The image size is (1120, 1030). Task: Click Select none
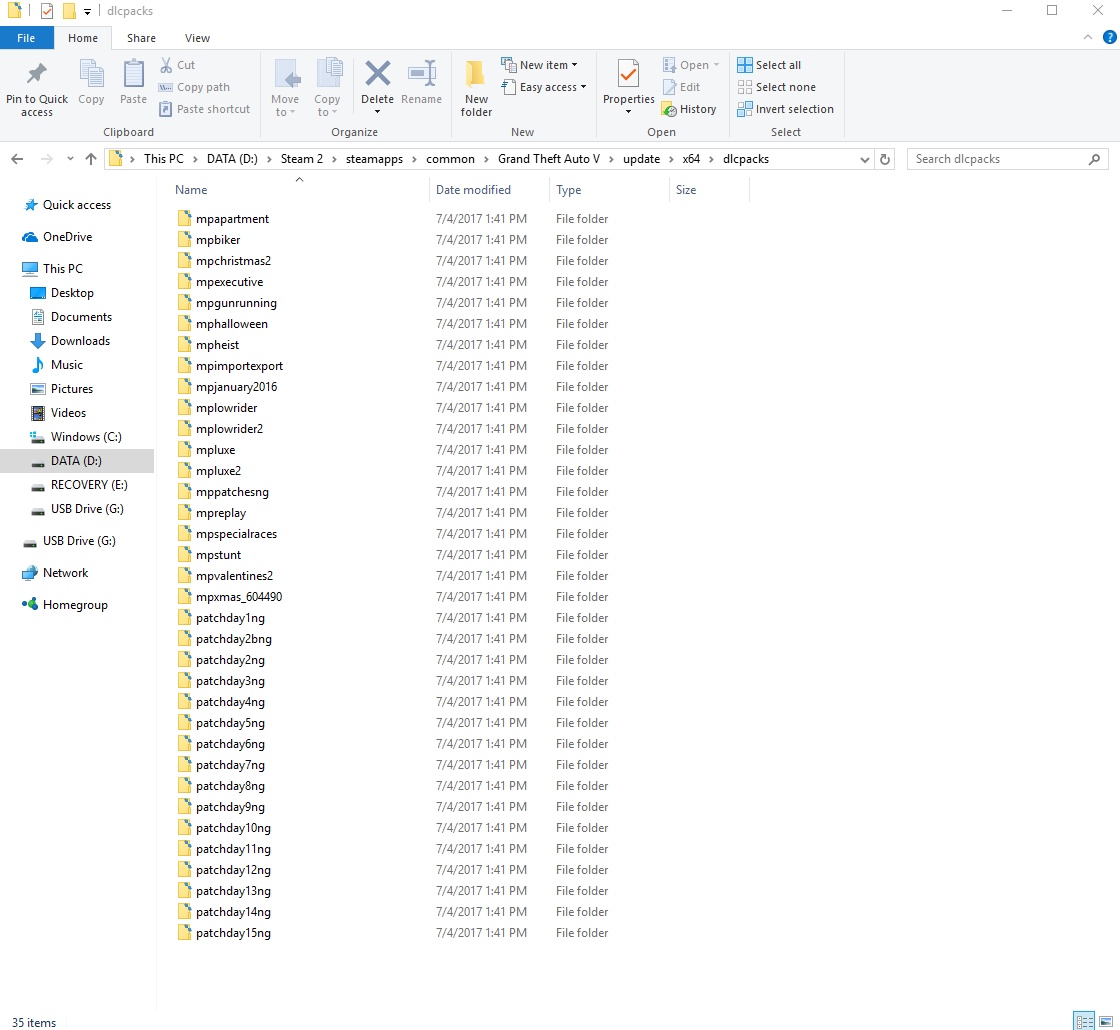click(x=776, y=87)
